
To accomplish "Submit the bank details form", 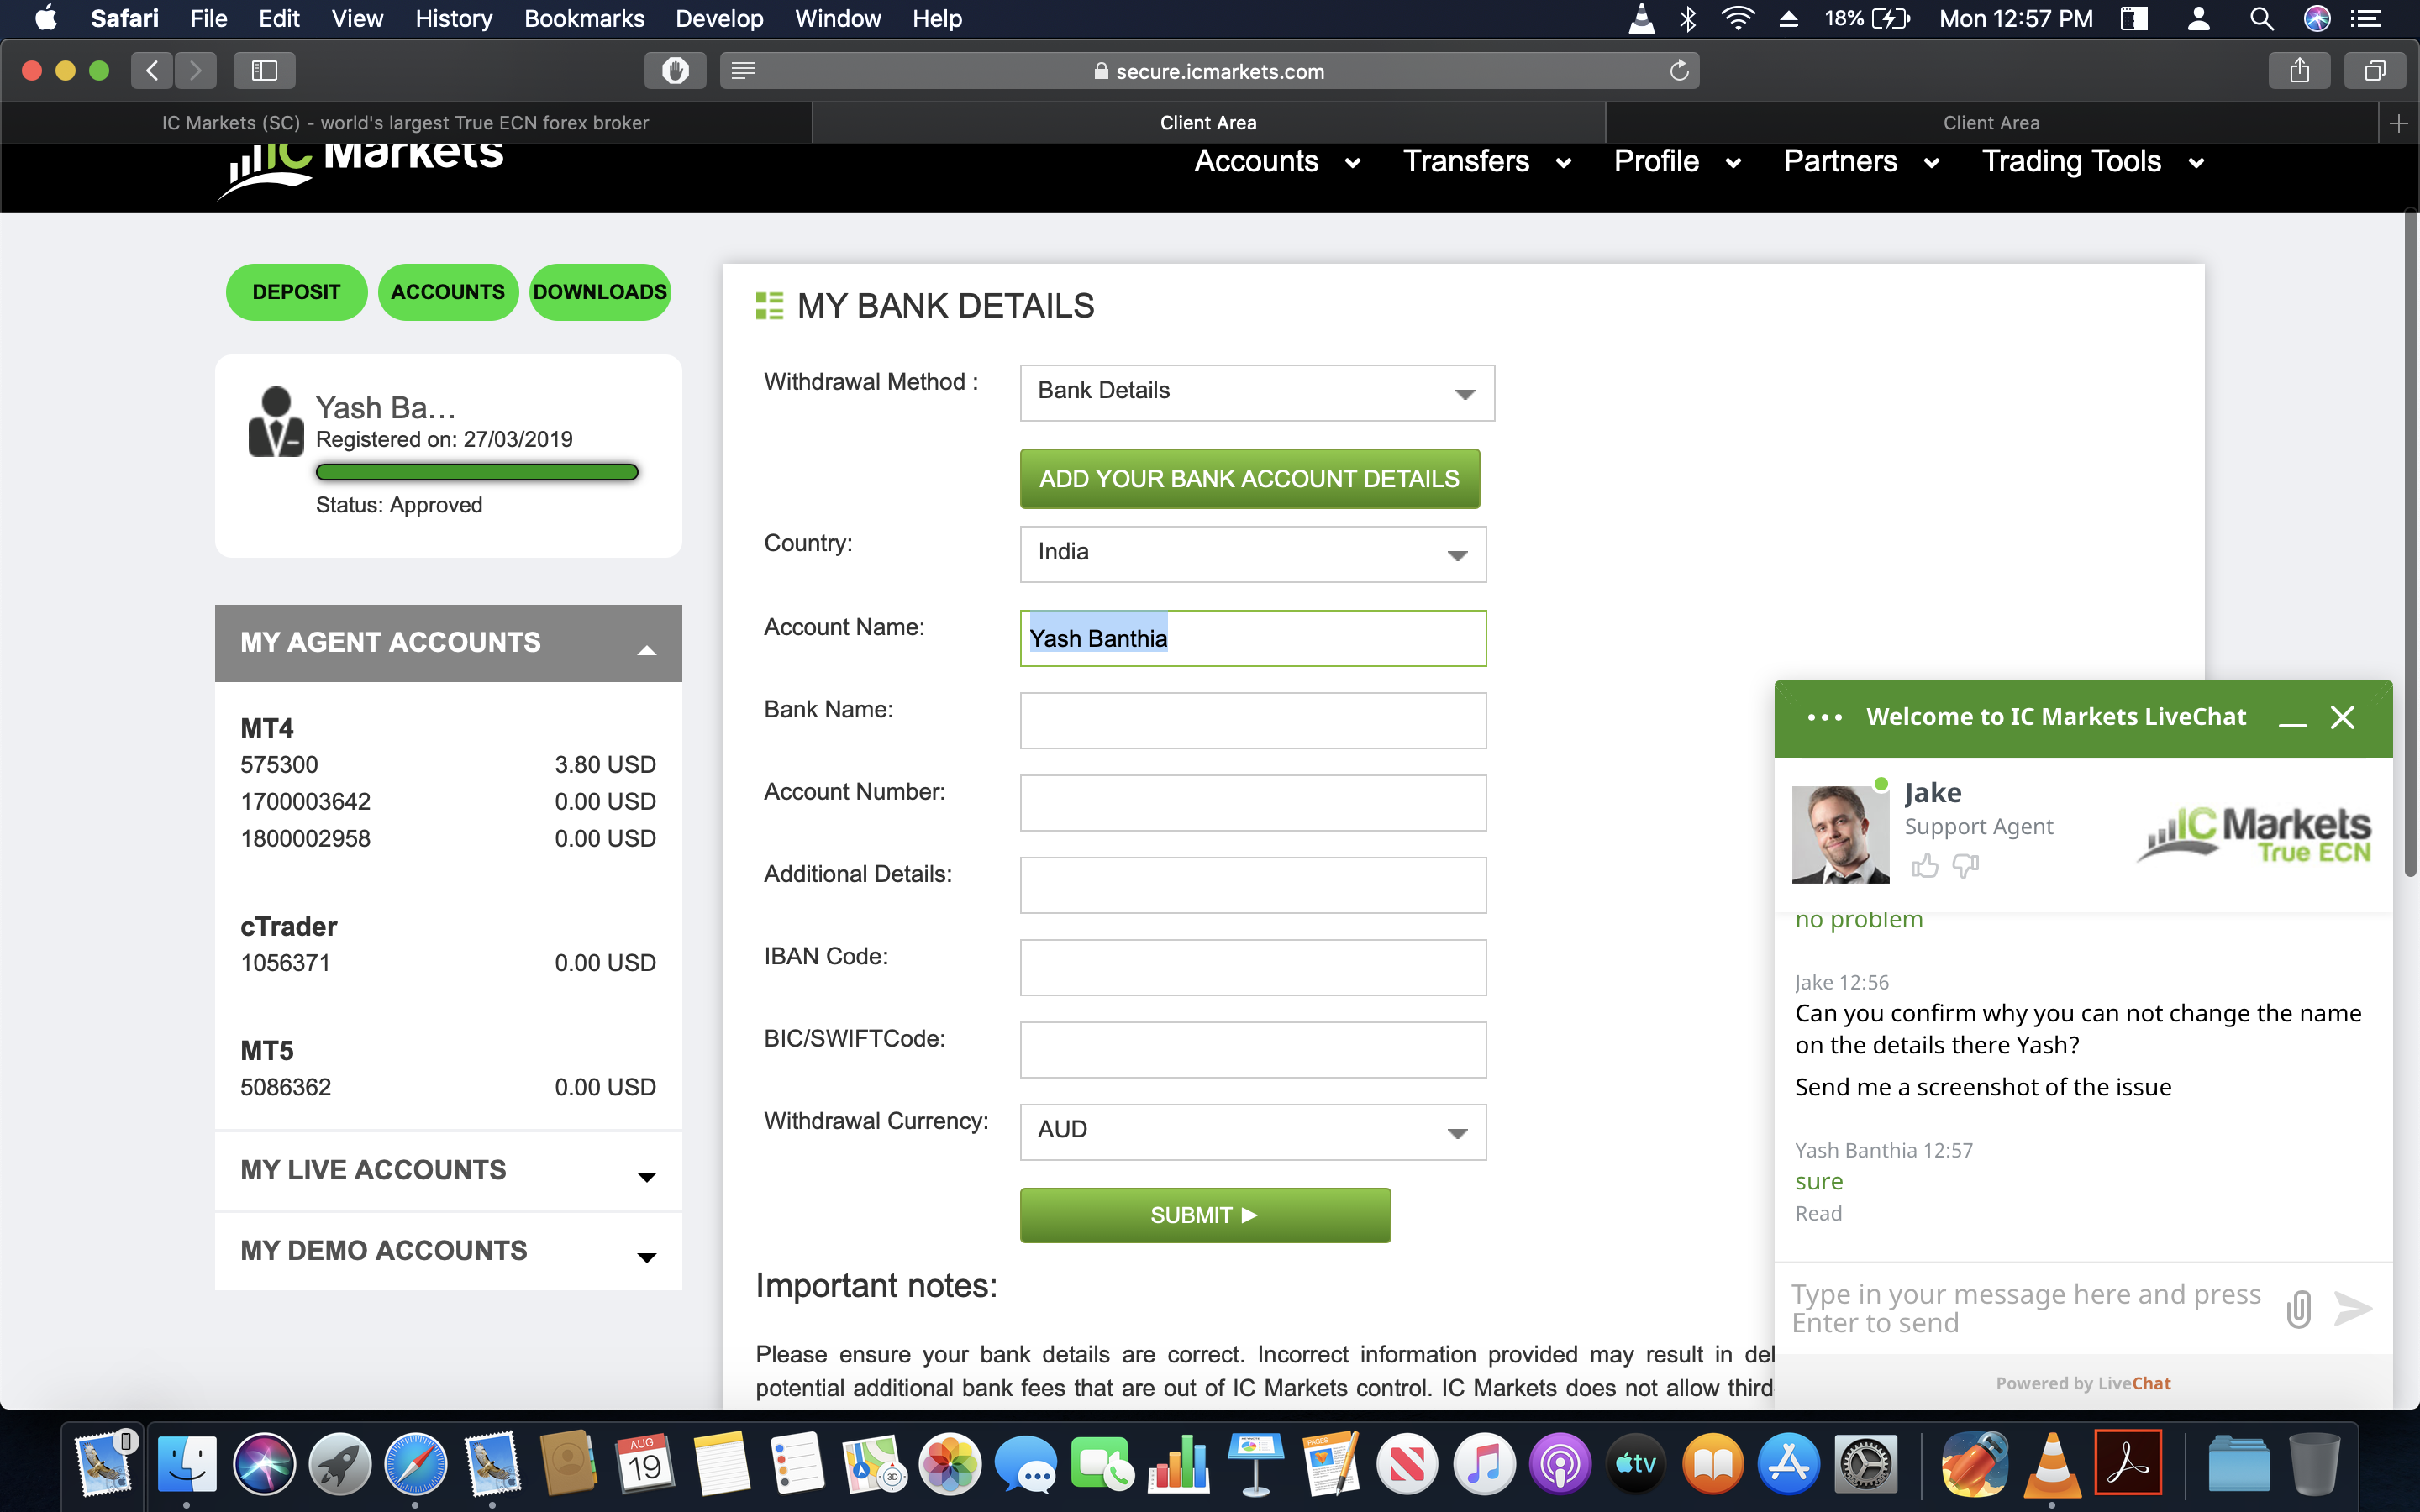I will coord(1205,1215).
